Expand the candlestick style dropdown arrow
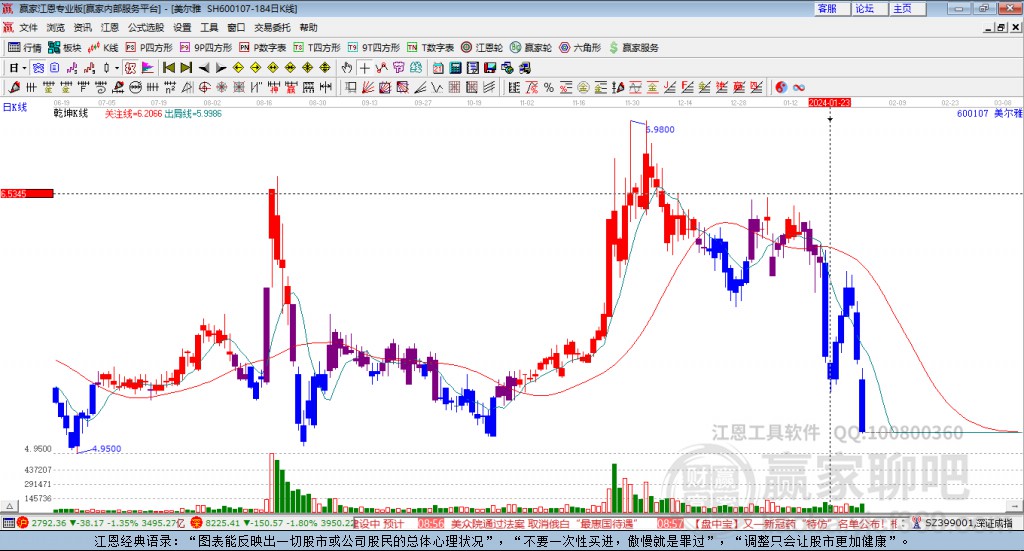 116,68
